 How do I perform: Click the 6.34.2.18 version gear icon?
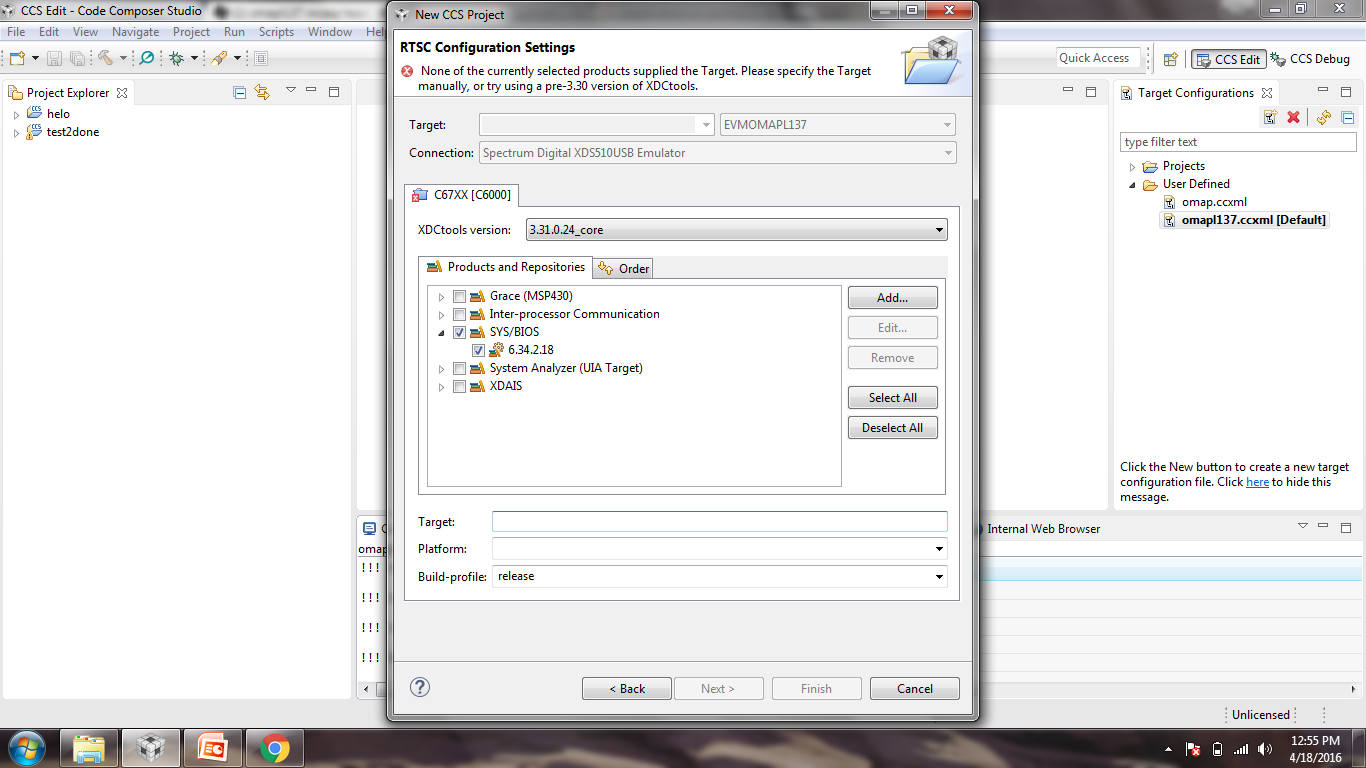[x=496, y=350]
